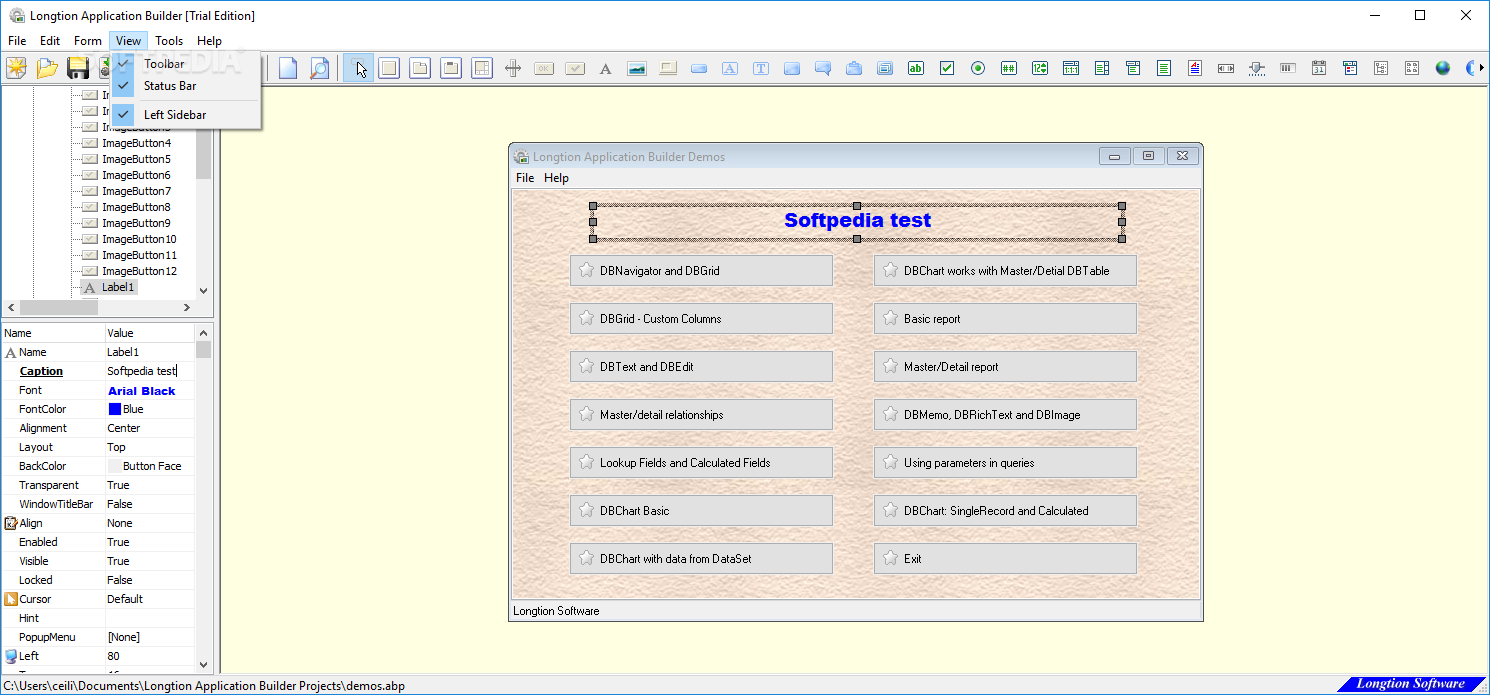Select Label1 in the component tree

point(118,287)
